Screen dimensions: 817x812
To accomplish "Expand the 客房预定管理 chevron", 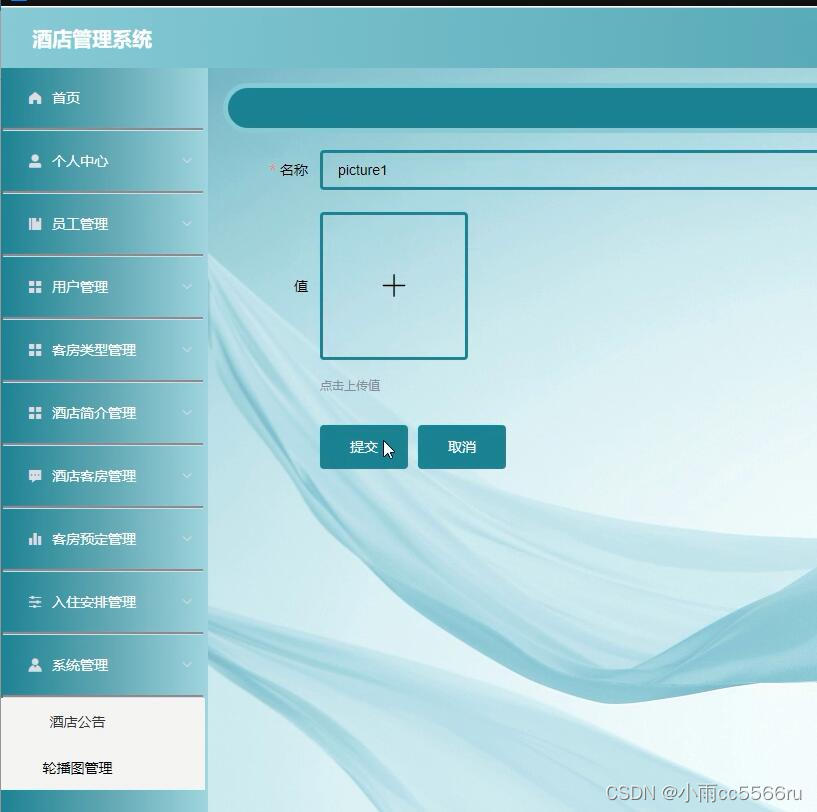I will coord(187,538).
